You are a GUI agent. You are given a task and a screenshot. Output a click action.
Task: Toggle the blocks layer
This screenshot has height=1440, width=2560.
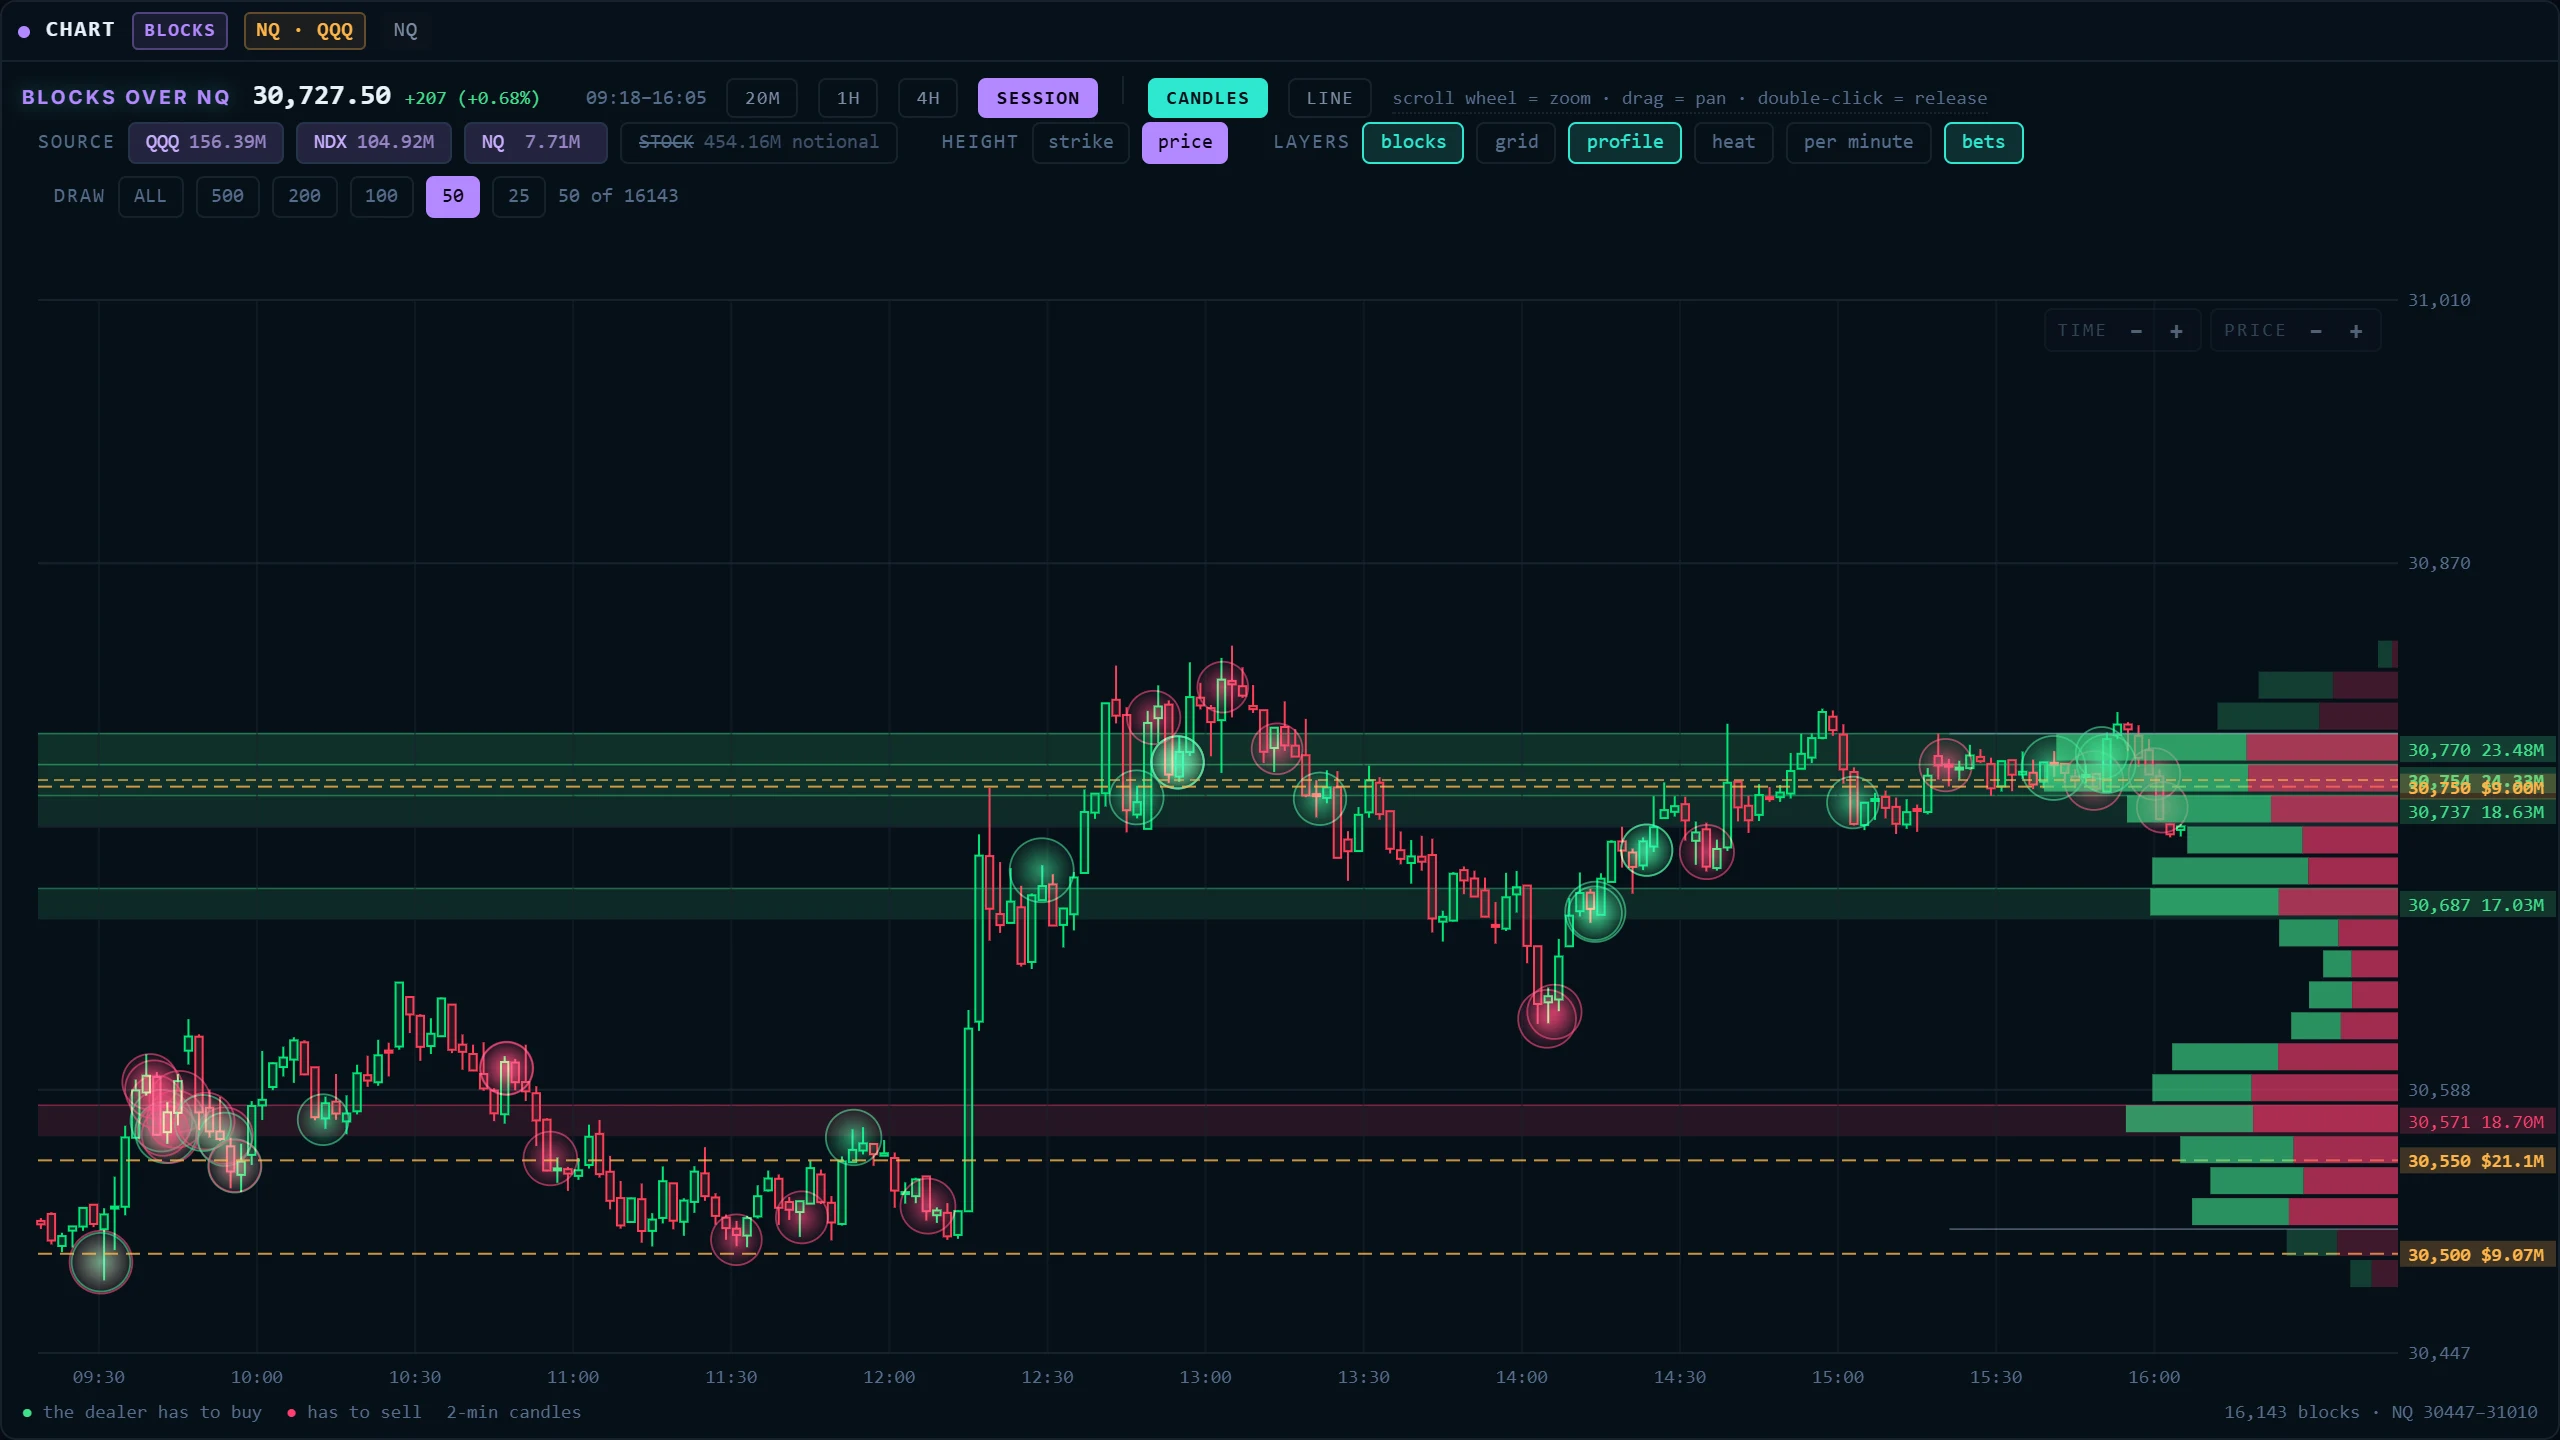(x=1413, y=142)
